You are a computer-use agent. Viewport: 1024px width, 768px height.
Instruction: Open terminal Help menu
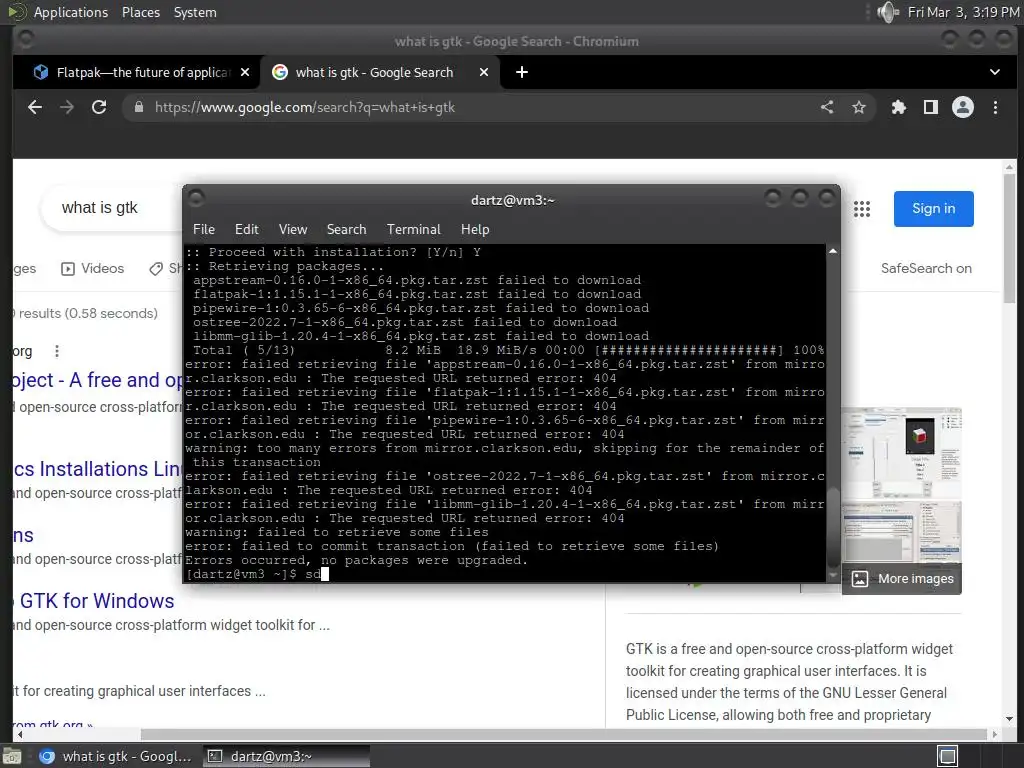pos(475,229)
